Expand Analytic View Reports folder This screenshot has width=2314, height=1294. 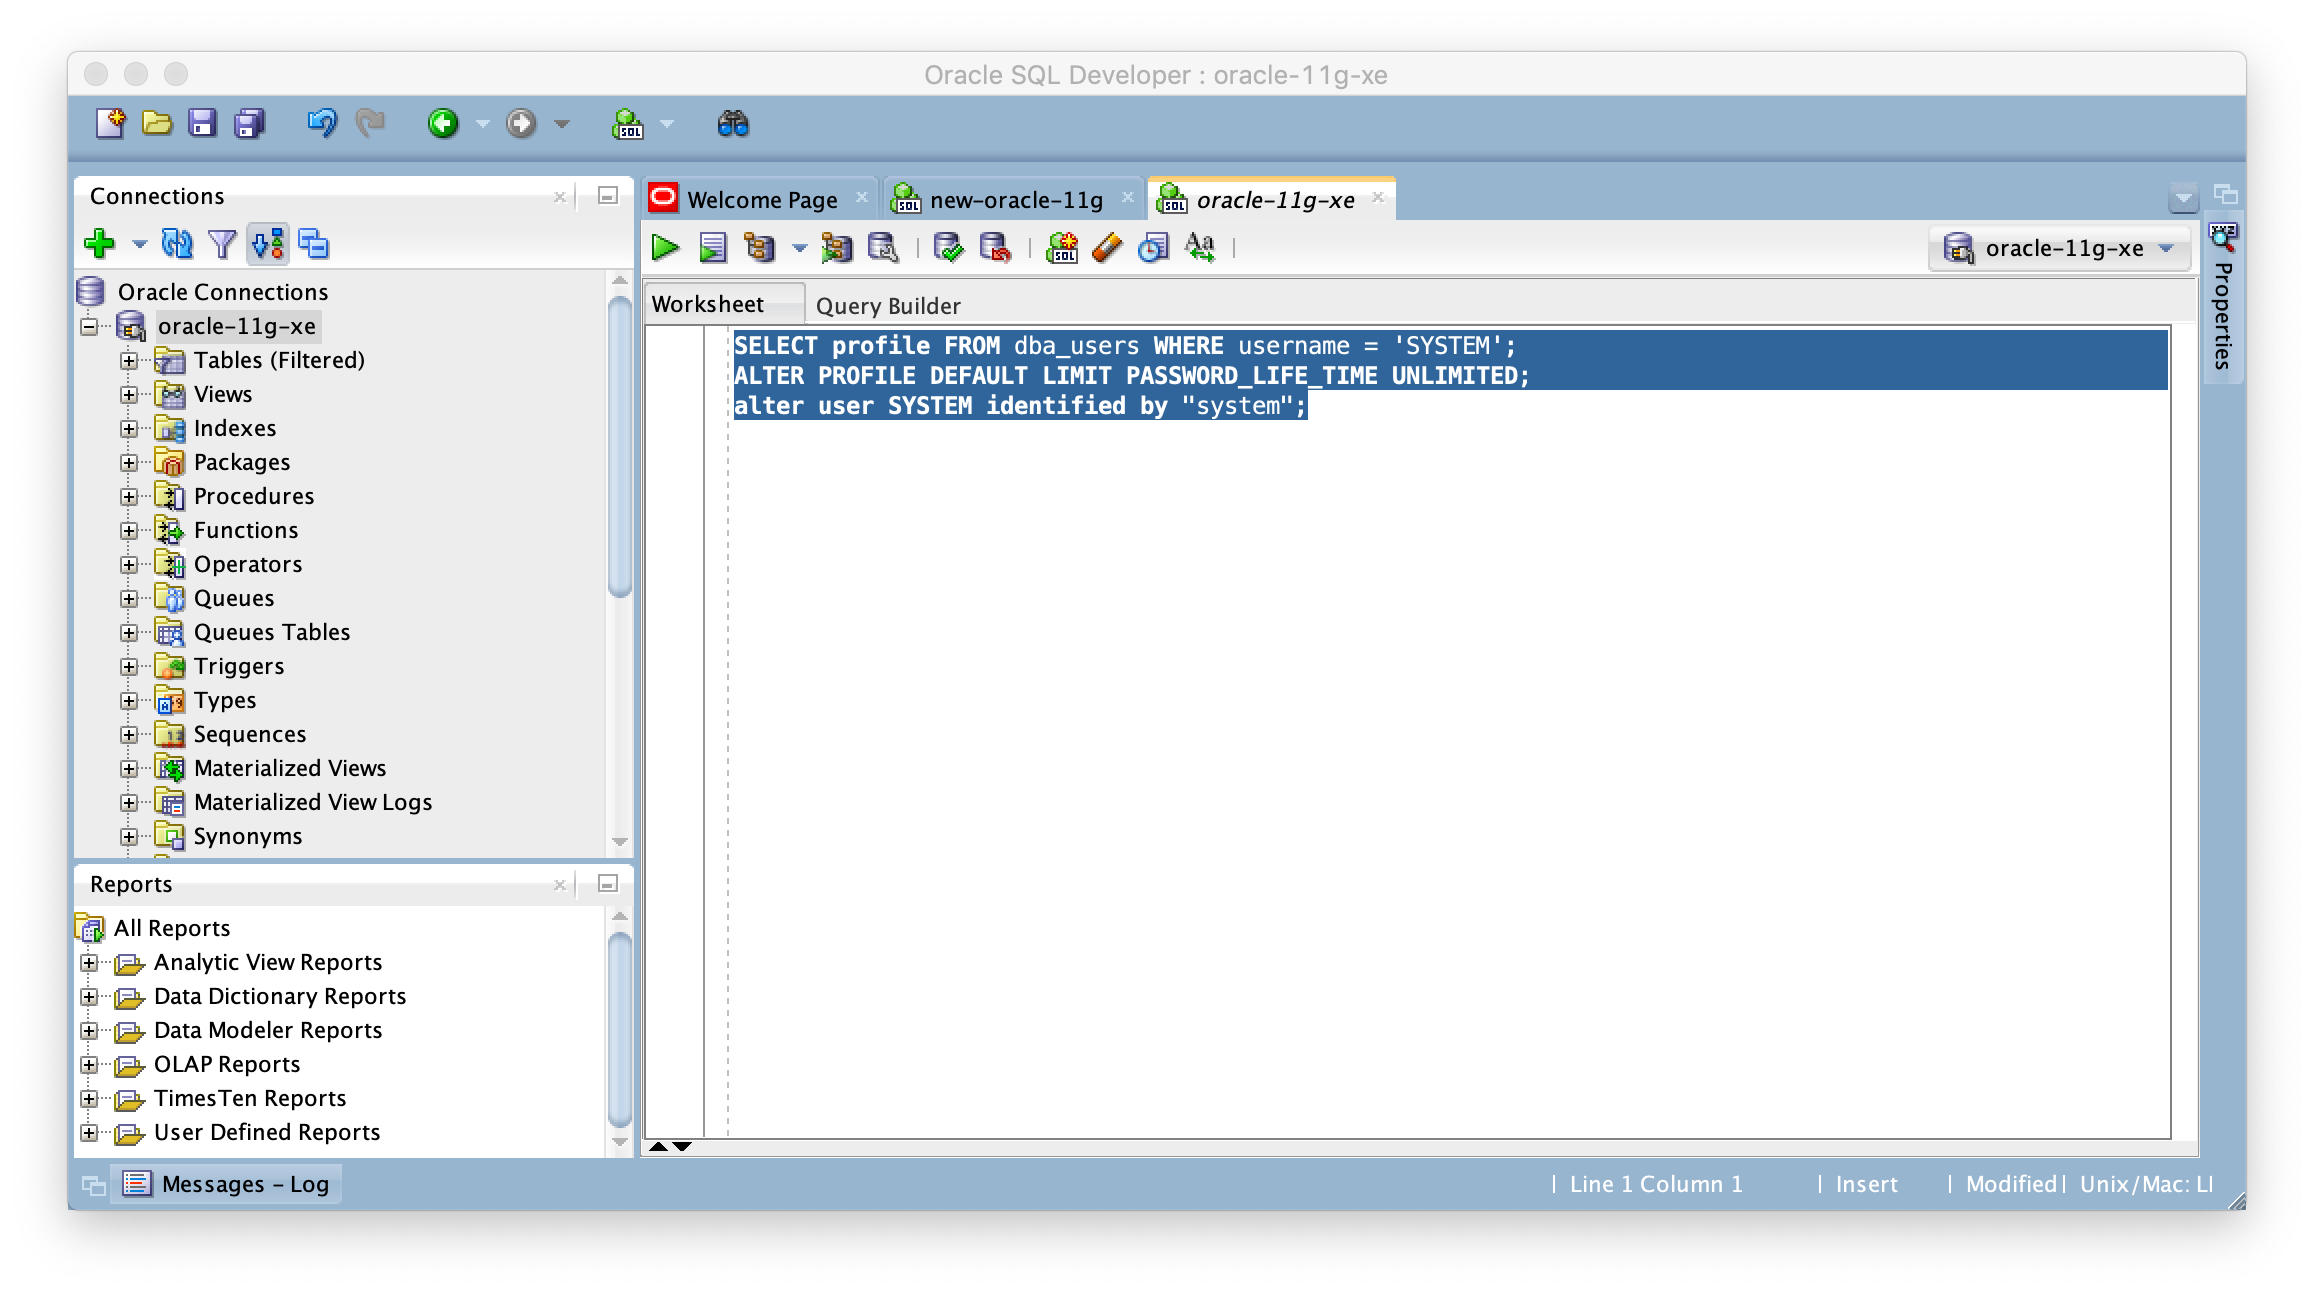point(89,962)
